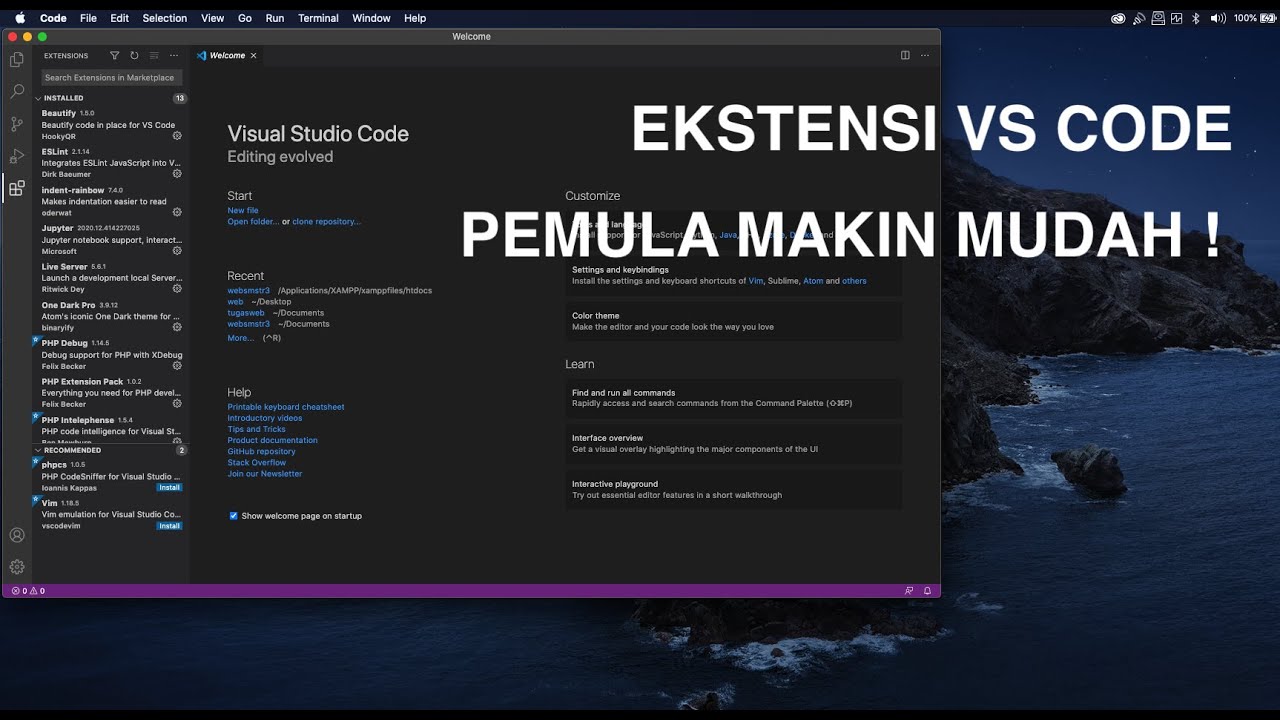Close the Welcome tab
Image resolution: width=1280 pixels, height=720 pixels.
[253, 56]
